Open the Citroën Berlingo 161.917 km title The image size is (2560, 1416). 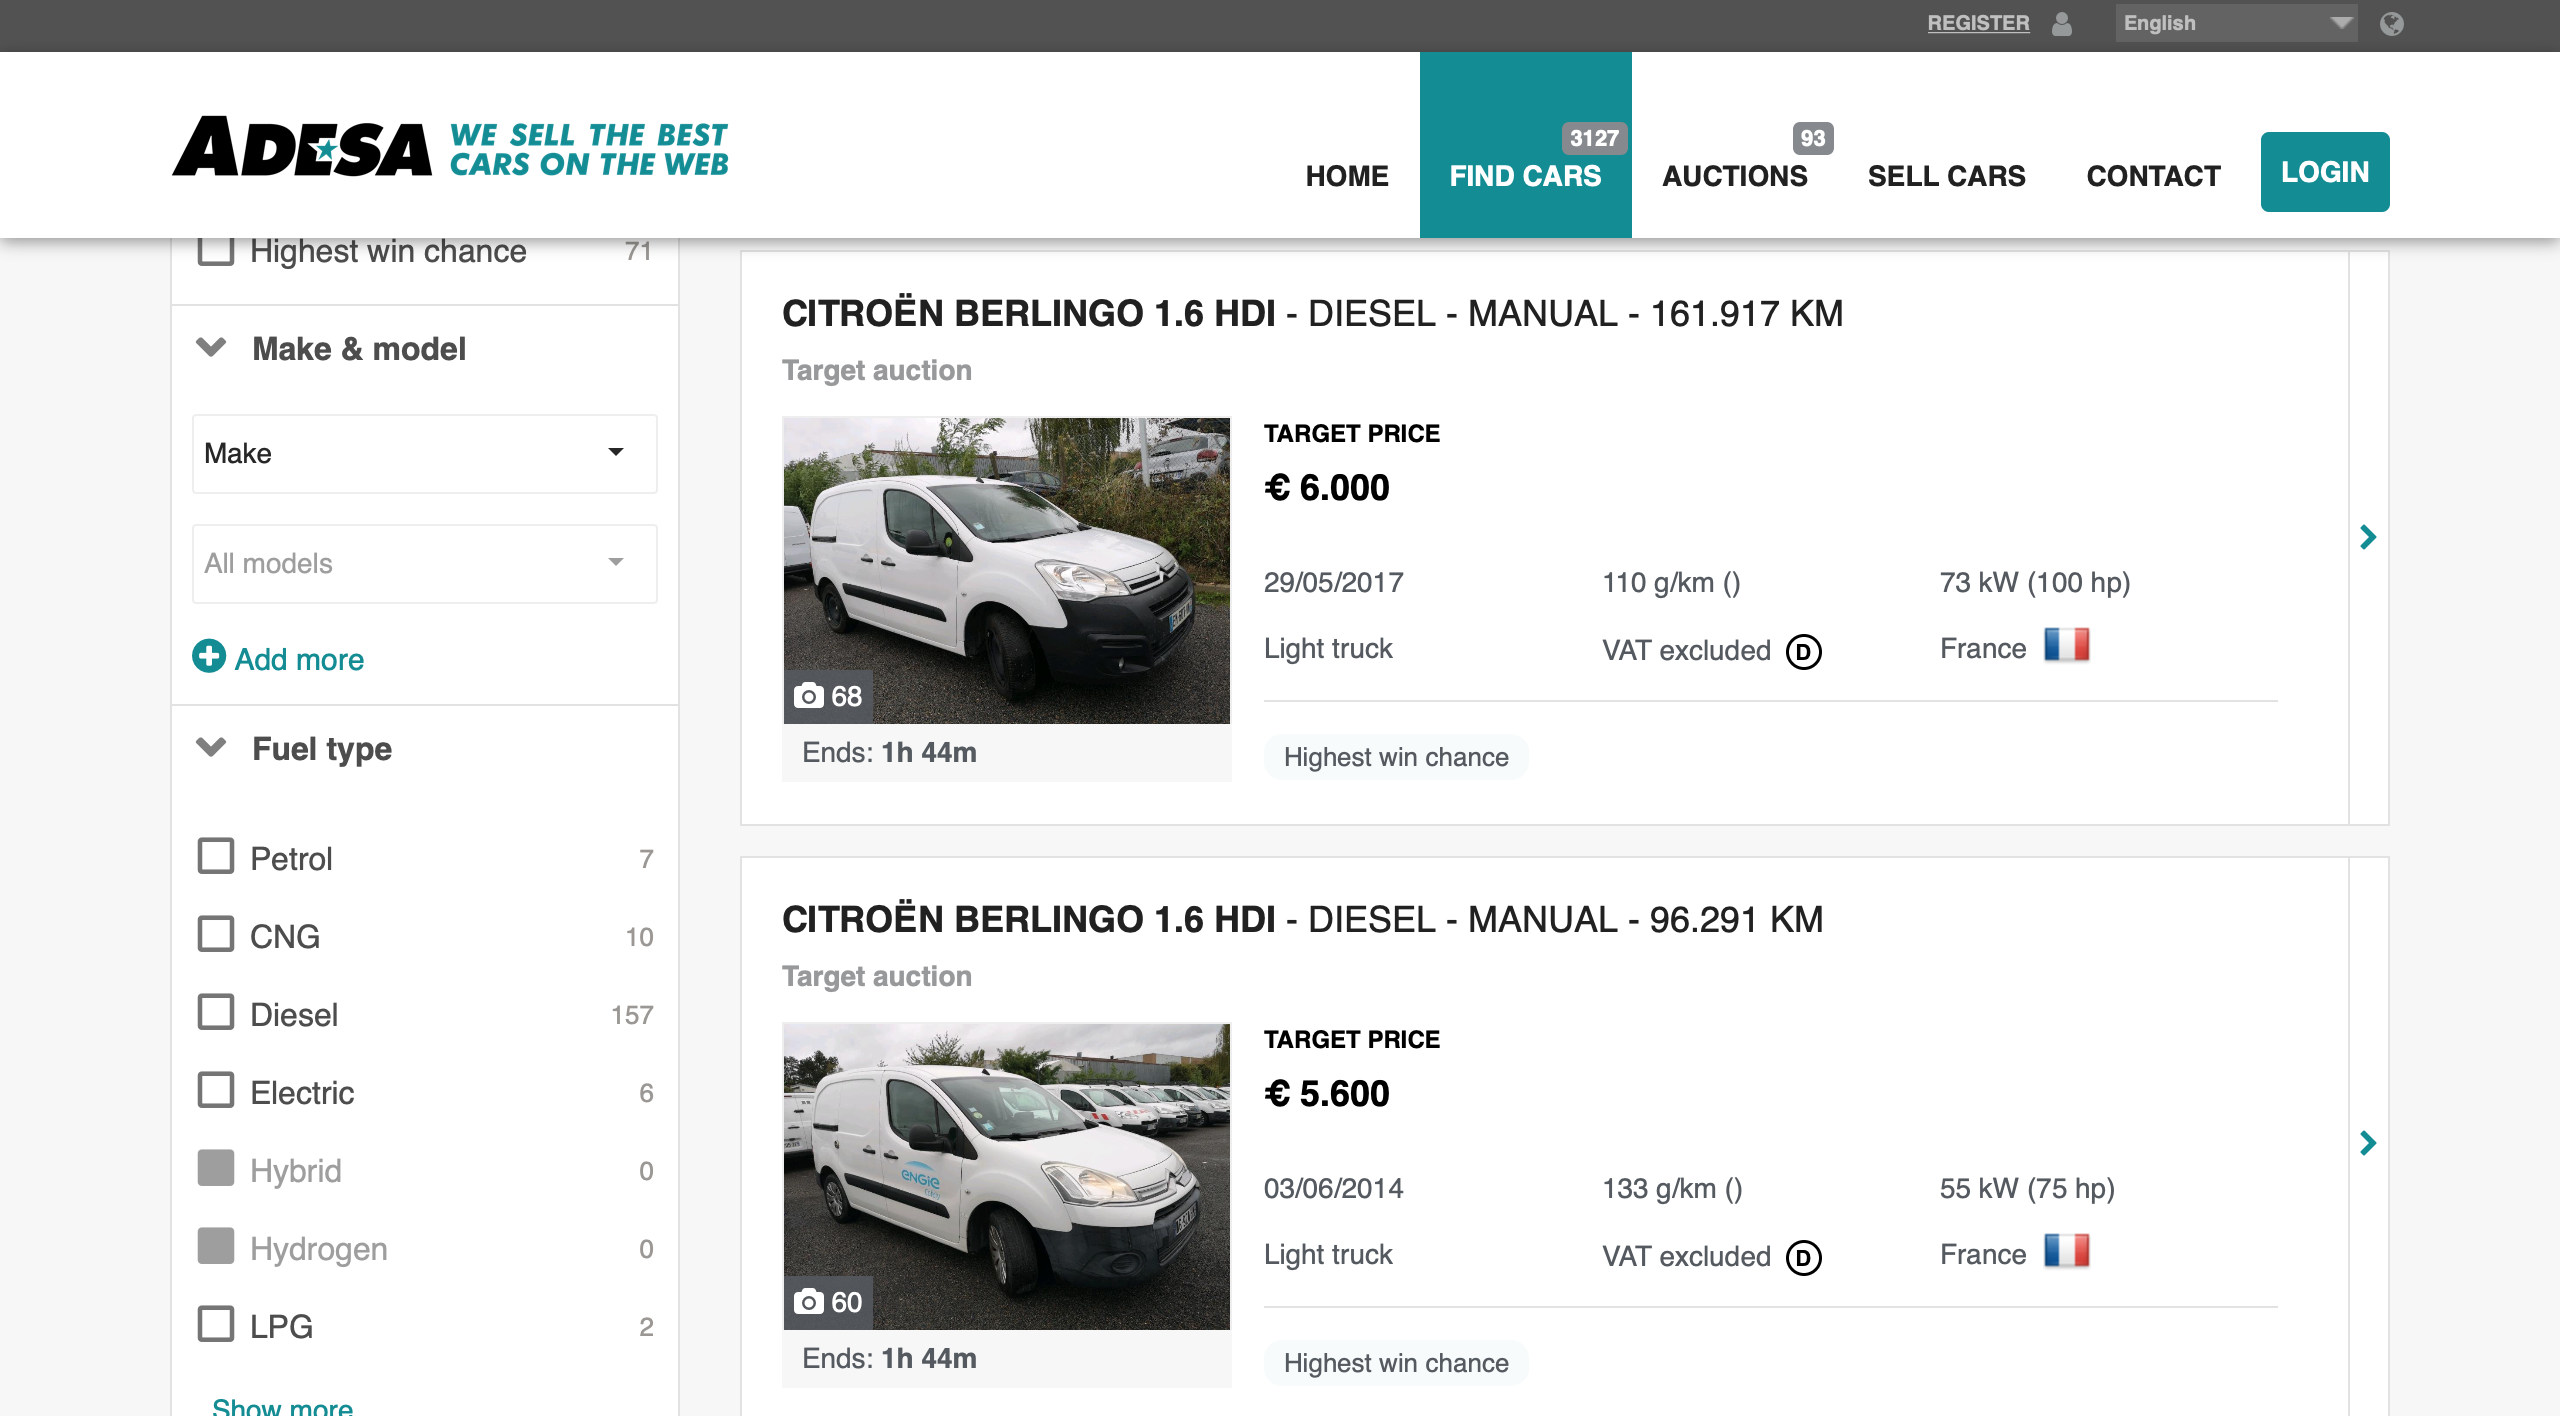point(1312,314)
